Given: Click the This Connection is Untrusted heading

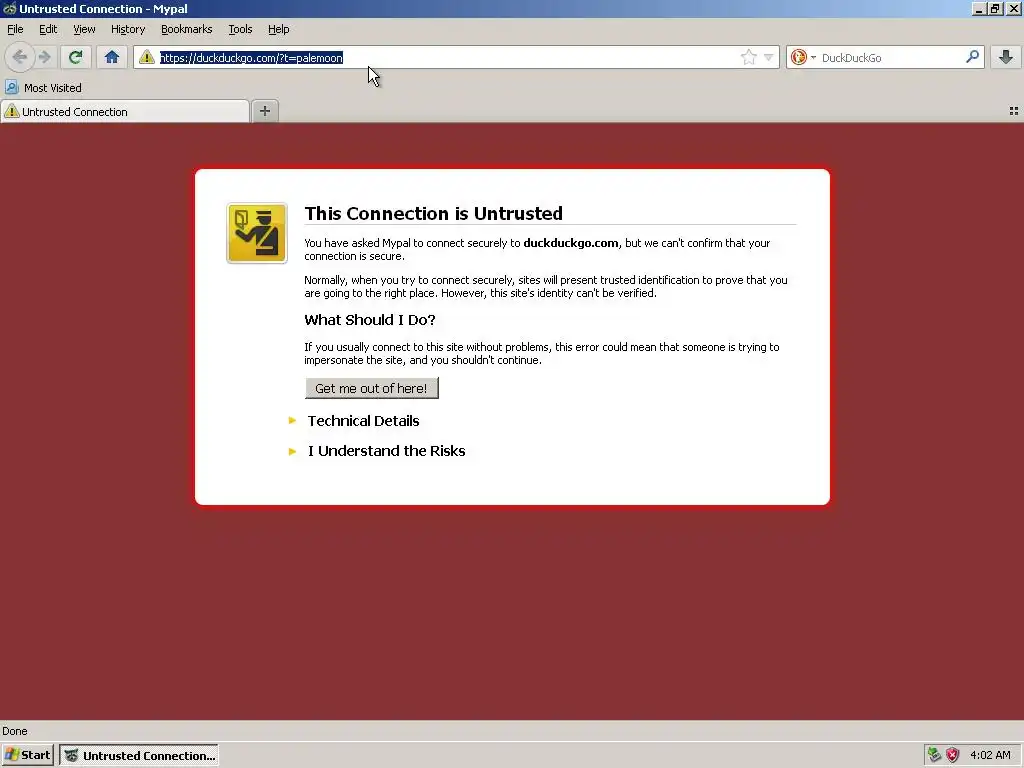Looking at the screenshot, I should (434, 214).
